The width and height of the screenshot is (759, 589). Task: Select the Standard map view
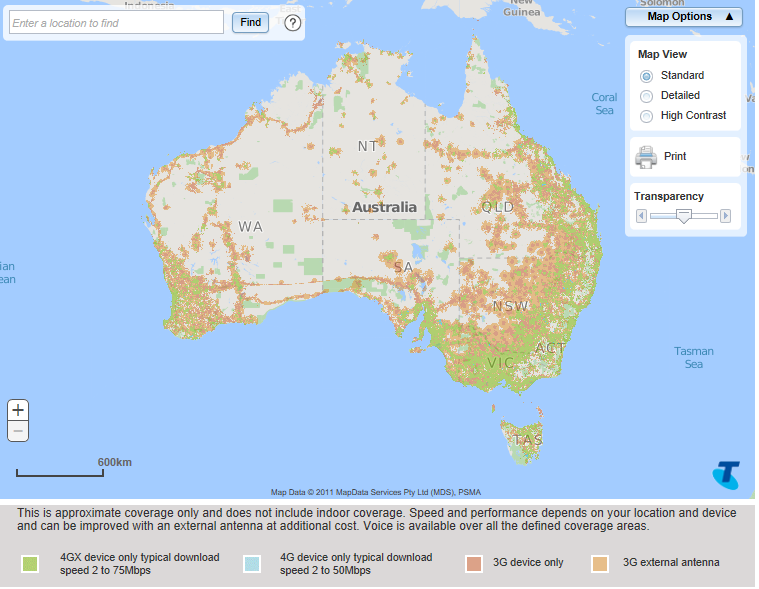pos(646,76)
